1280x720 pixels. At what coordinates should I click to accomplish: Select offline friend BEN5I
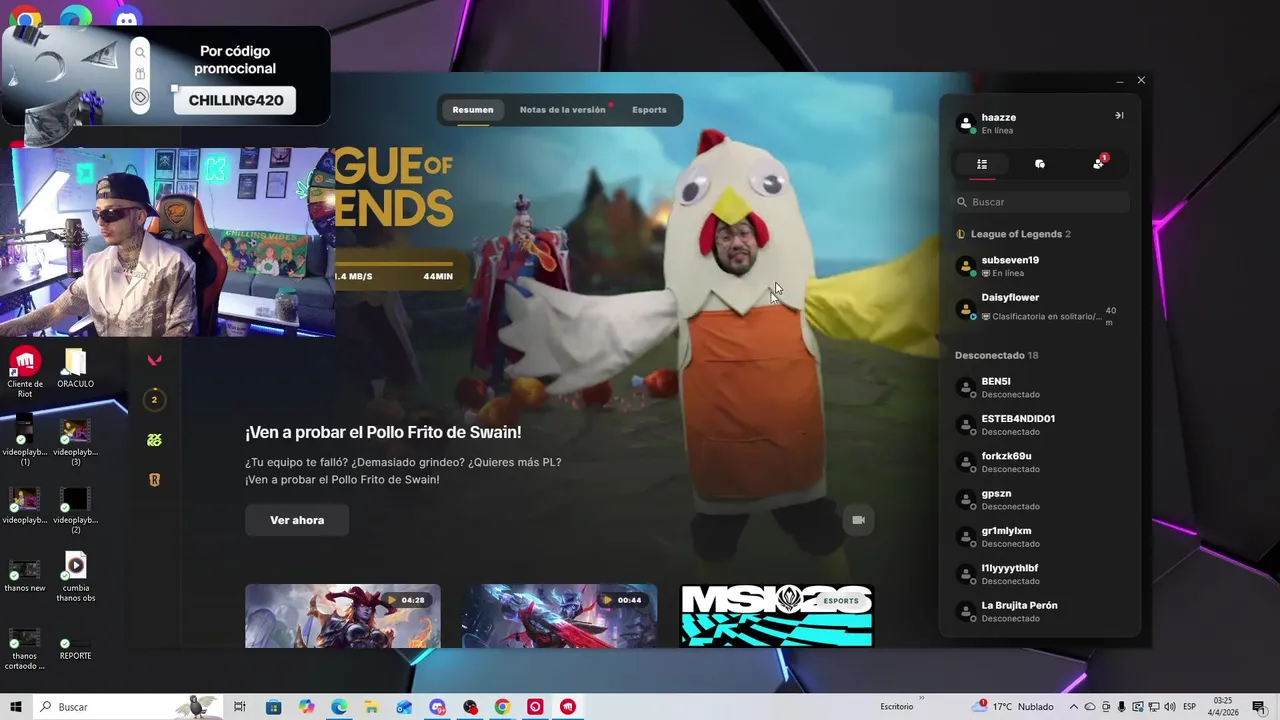point(1040,387)
